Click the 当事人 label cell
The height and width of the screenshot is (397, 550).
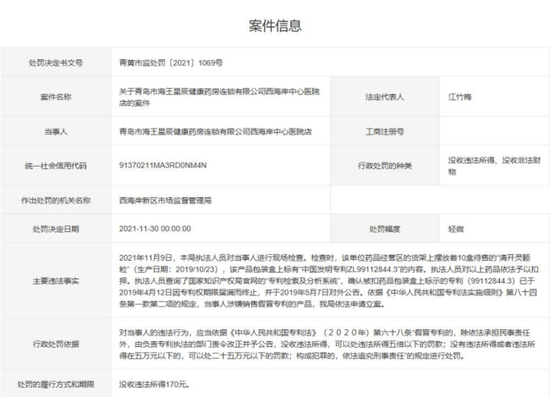point(56,132)
